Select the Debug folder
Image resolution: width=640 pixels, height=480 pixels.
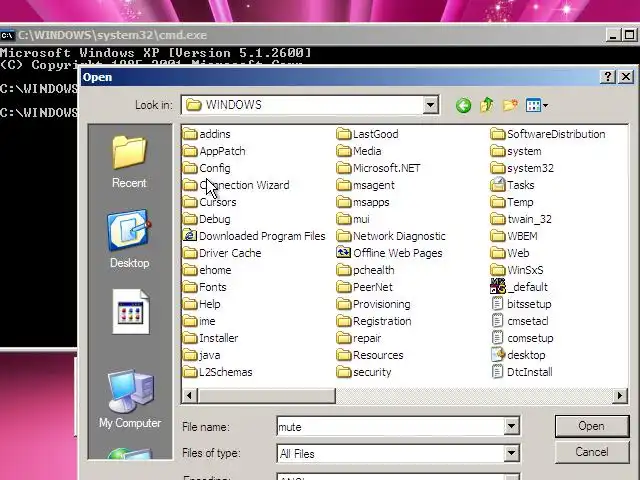pyautogui.click(x=207, y=219)
